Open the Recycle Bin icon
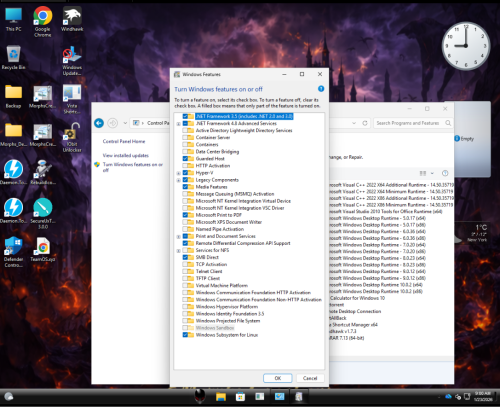The image size is (500, 407). (13, 57)
